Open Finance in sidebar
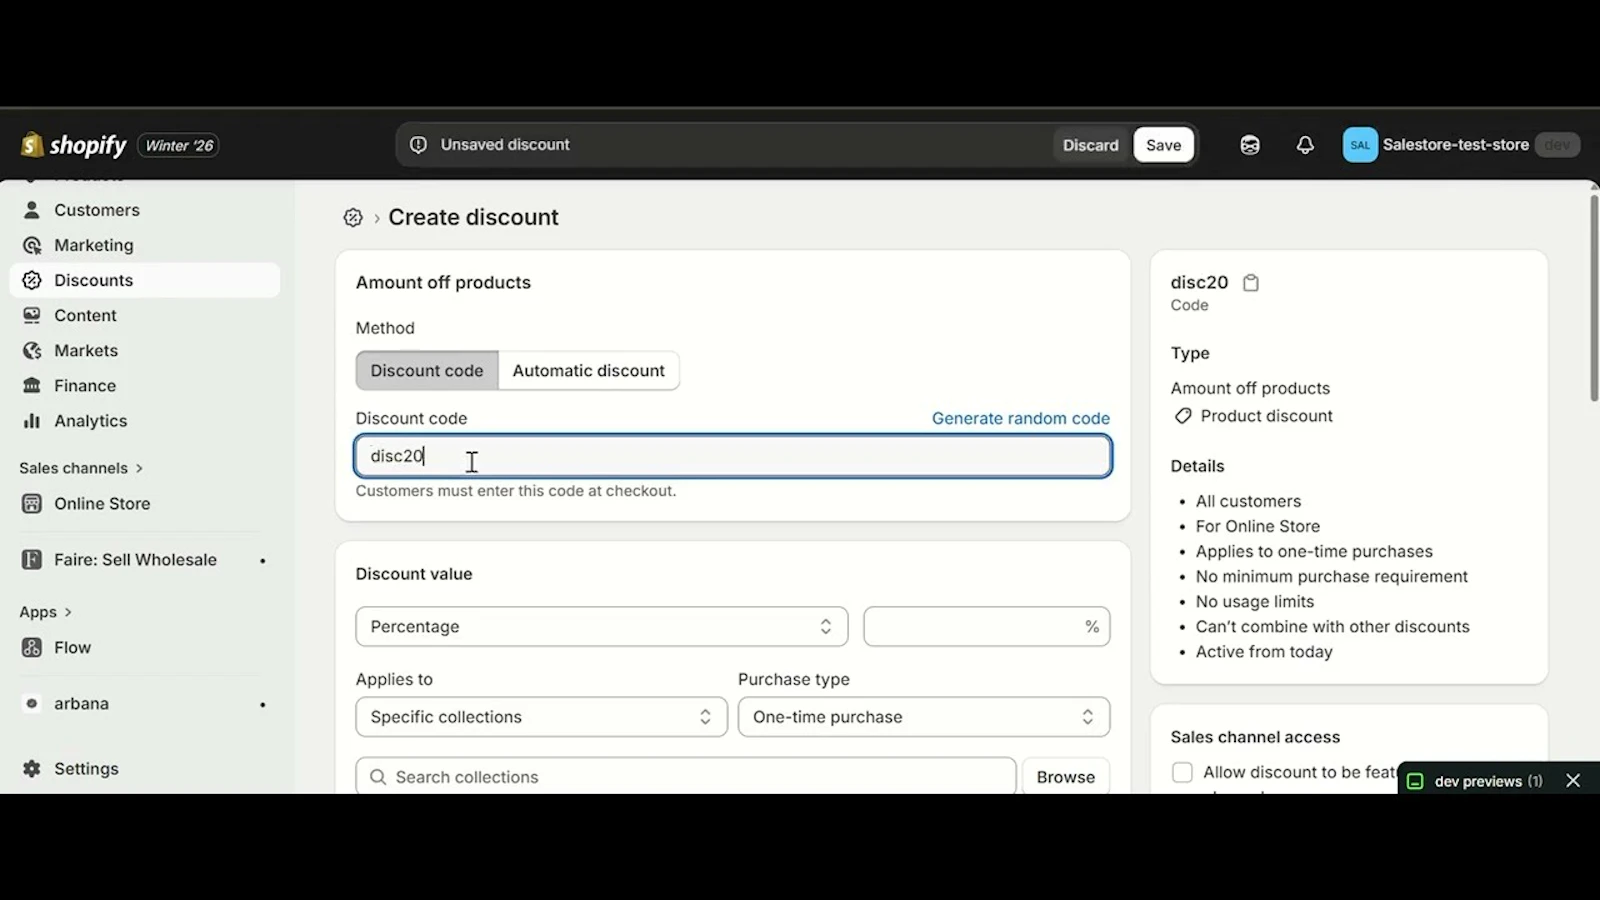Viewport: 1600px width, 900px height. pyautogui.click(x=145, y=385)
